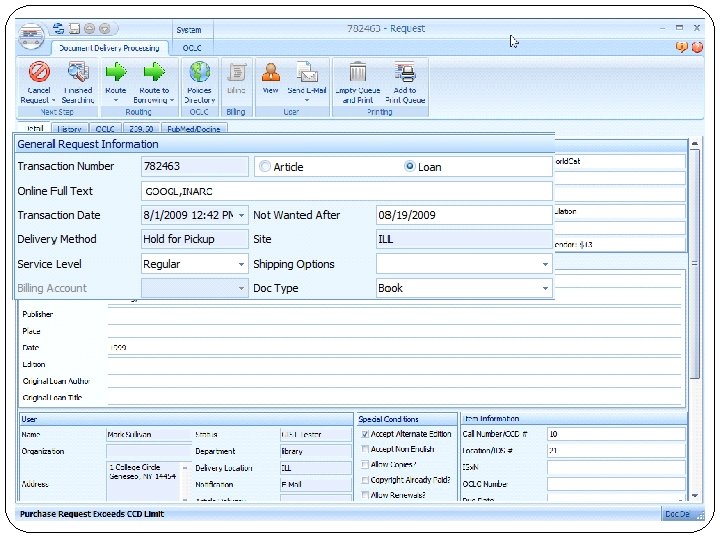Click the View user icon
720x540 pixels.
click(x=270, y=72)
